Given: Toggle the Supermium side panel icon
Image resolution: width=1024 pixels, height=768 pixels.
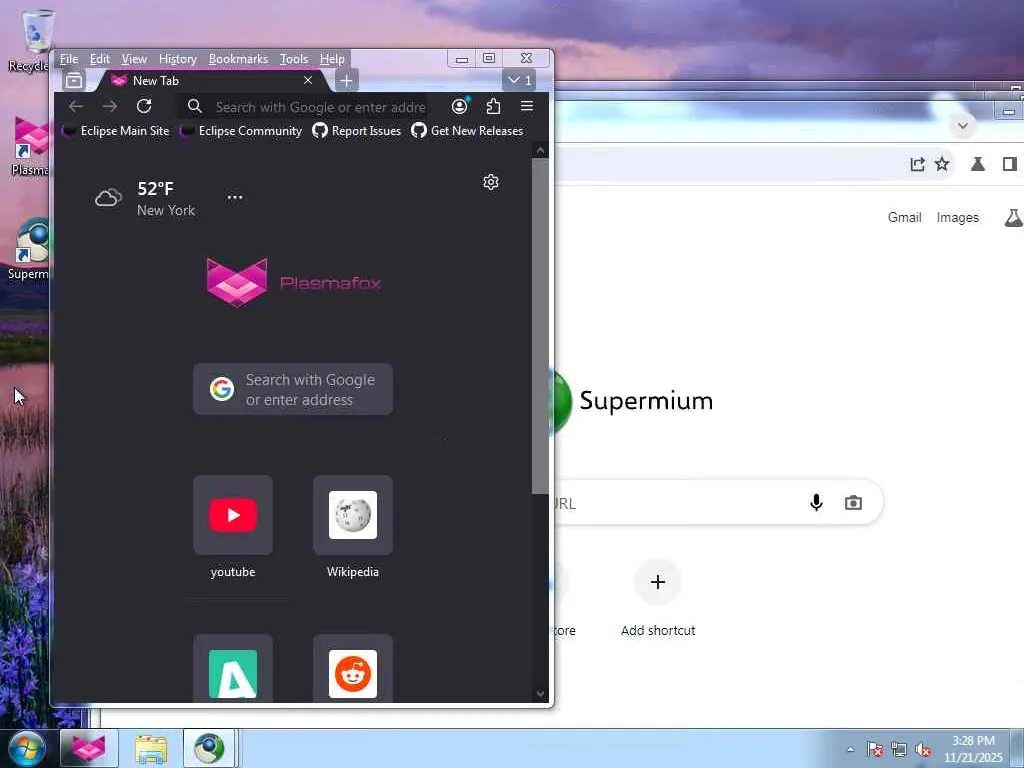Looking at the screenshot, I should [x=1010, y=164].
